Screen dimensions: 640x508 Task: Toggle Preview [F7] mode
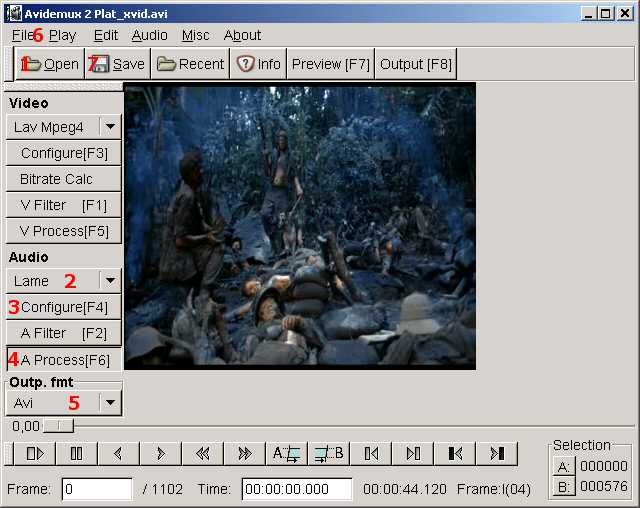coord(331,64)
